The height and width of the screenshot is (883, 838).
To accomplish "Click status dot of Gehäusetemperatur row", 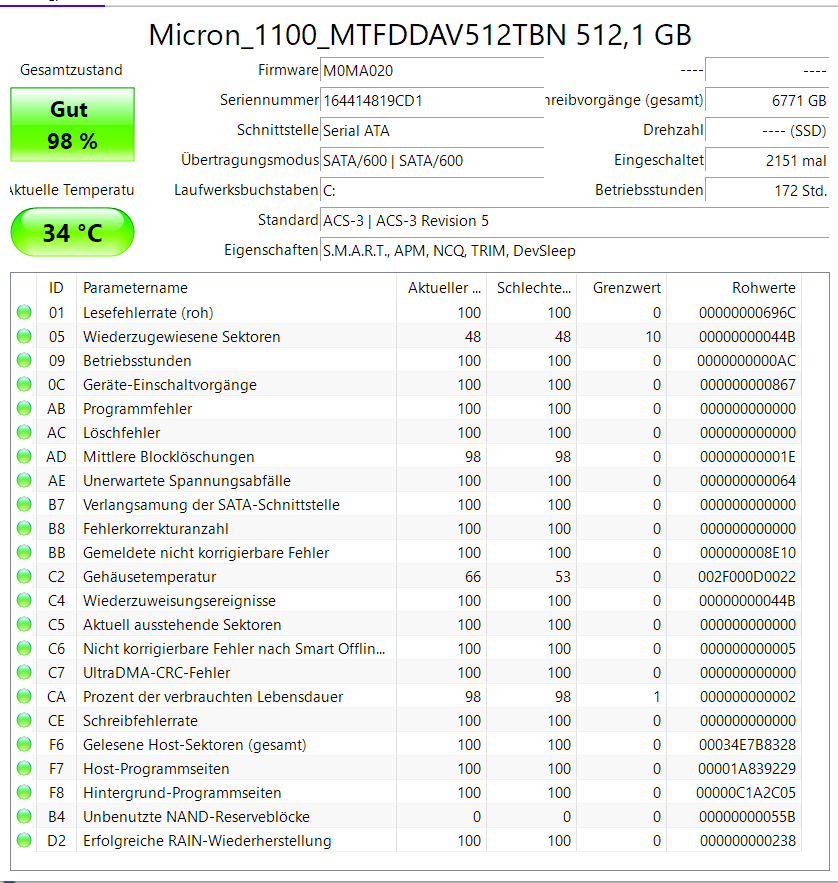I will (x=24, y=576).
